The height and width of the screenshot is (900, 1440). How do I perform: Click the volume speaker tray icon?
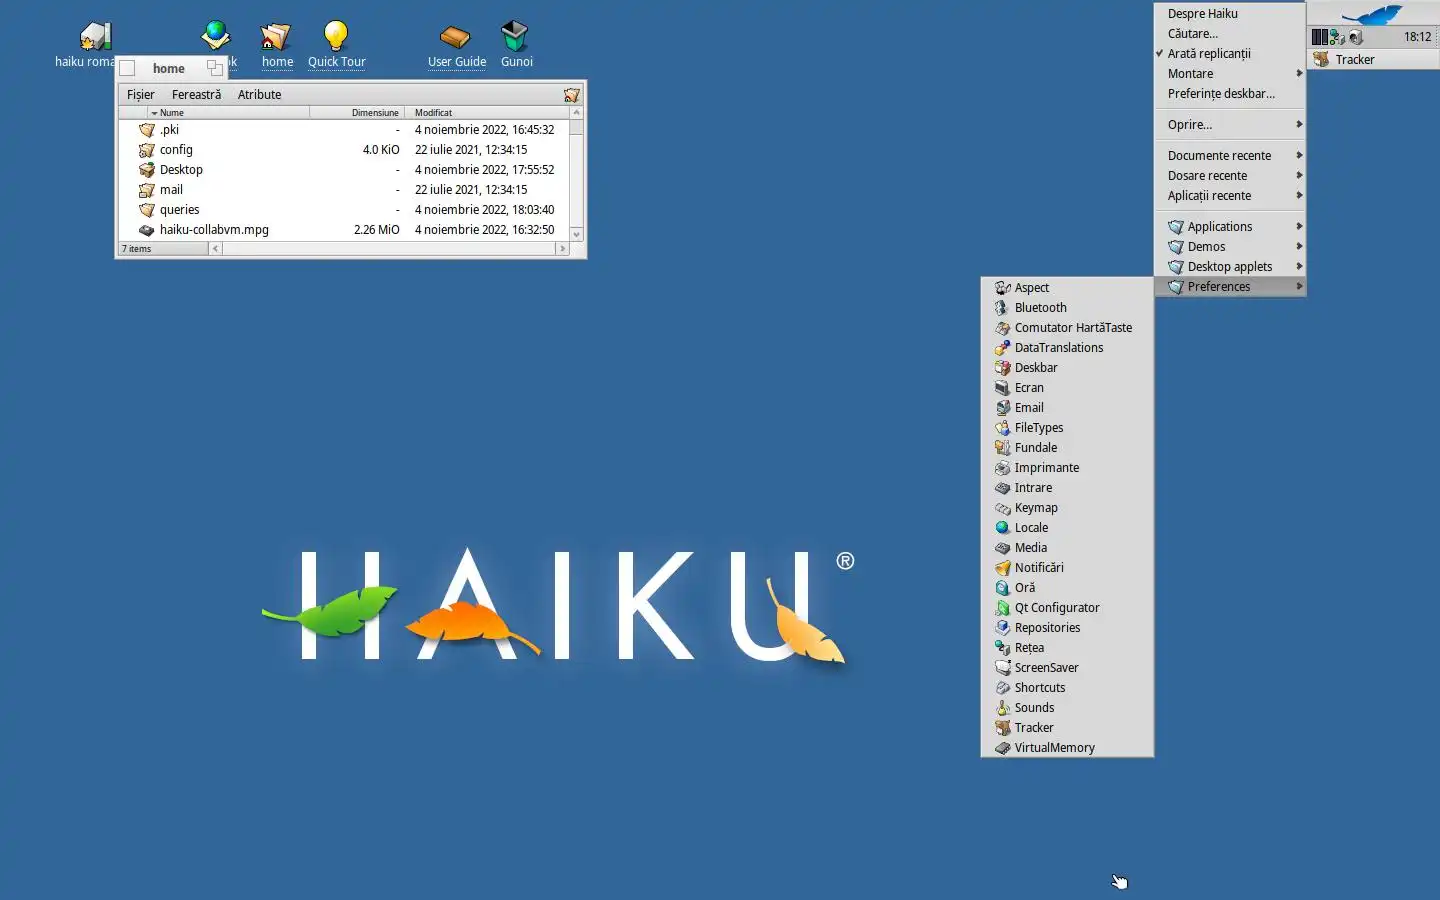point(1356,37)
